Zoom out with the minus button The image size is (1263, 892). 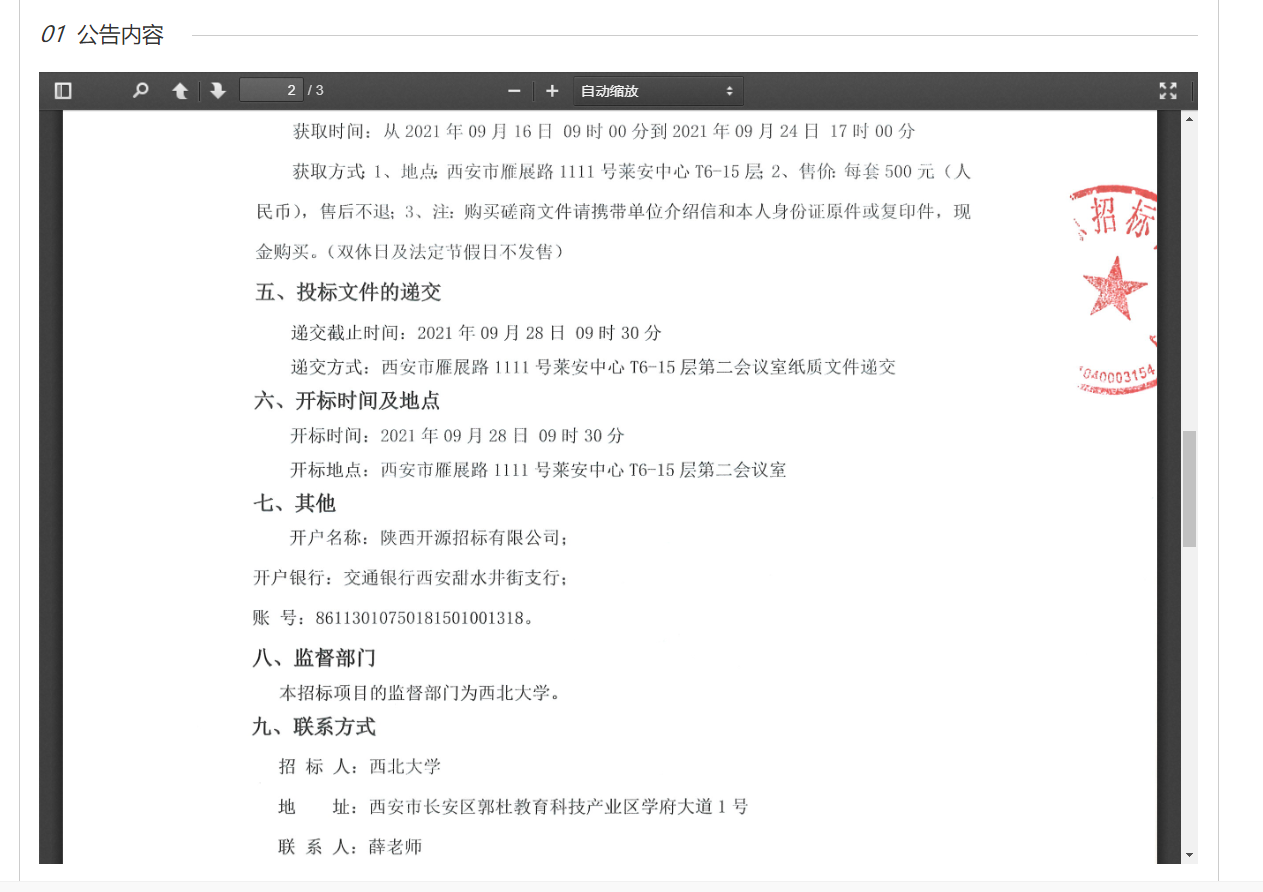click(514, 91)
